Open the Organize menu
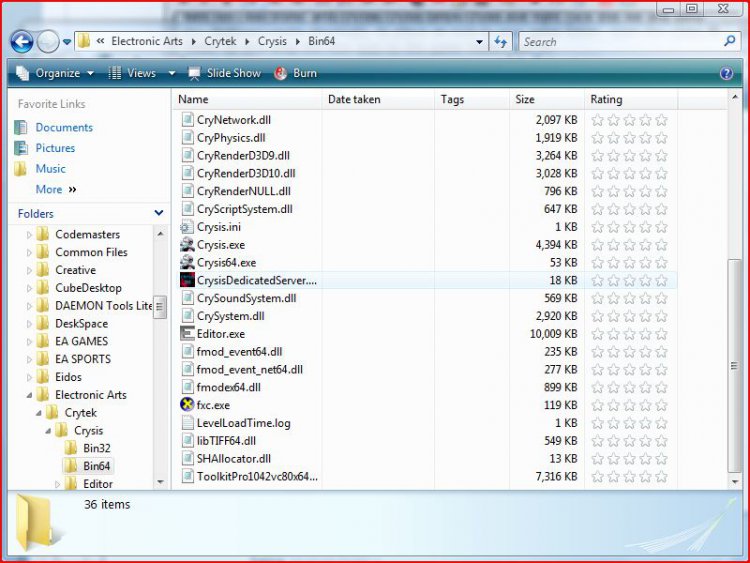Image resolution: width=750 pixels, height=563 pixels. click(55, 73)
